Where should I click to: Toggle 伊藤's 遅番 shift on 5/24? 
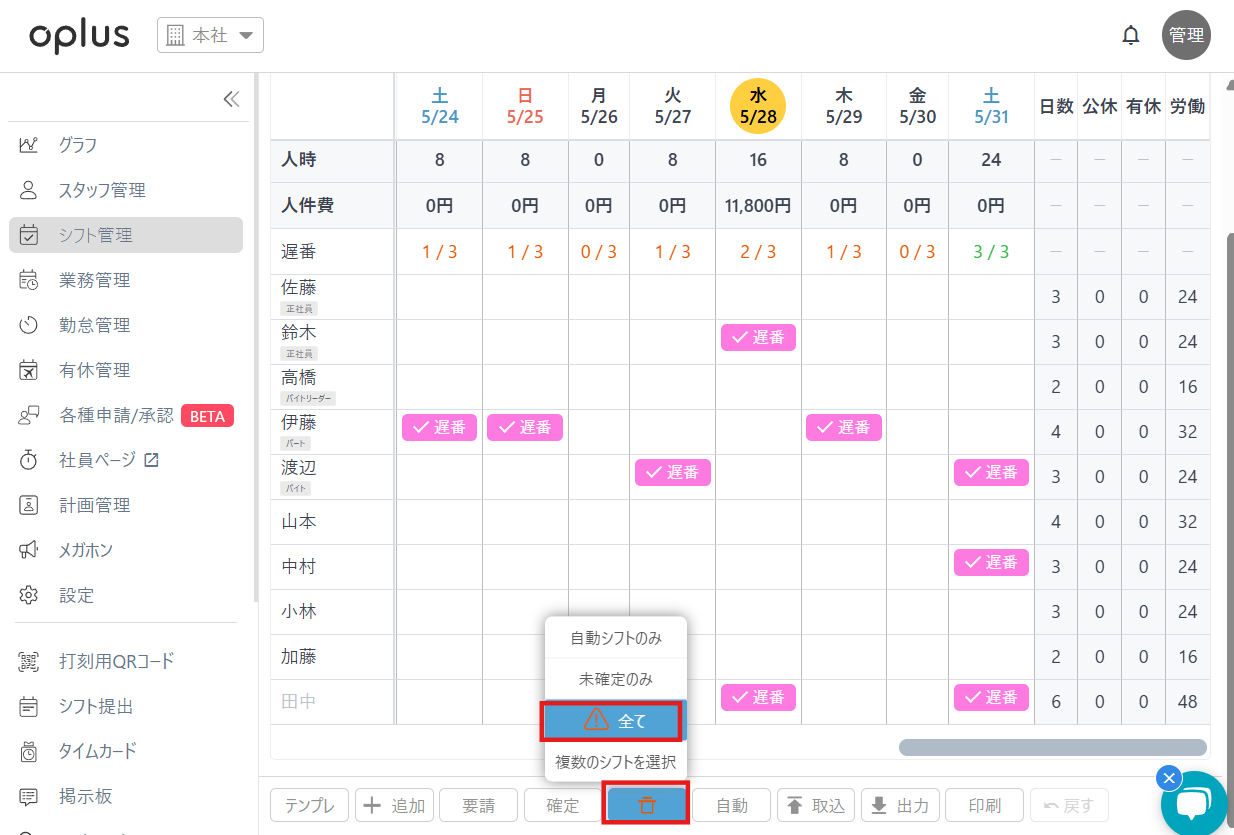[x=440, y=427]
